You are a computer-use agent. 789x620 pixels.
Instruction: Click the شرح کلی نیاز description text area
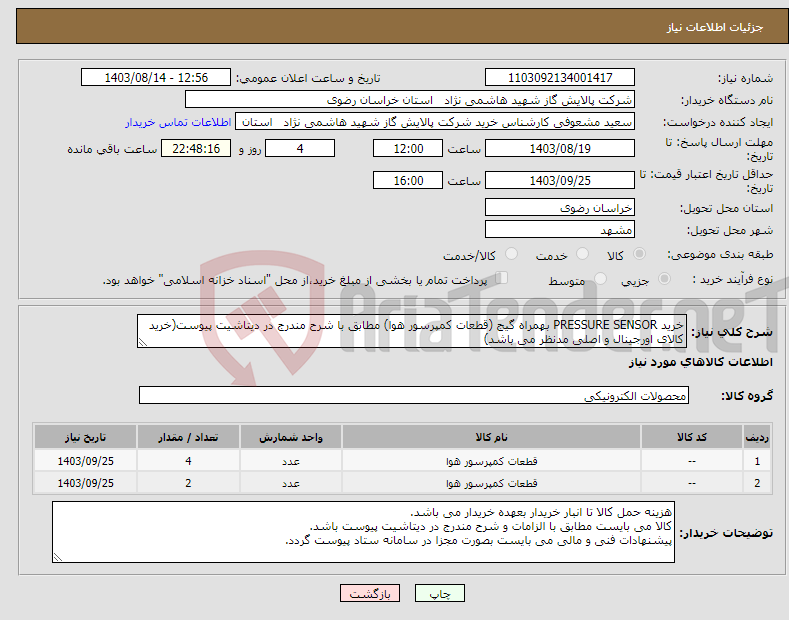pyautogui.click(x=412, y=332)
